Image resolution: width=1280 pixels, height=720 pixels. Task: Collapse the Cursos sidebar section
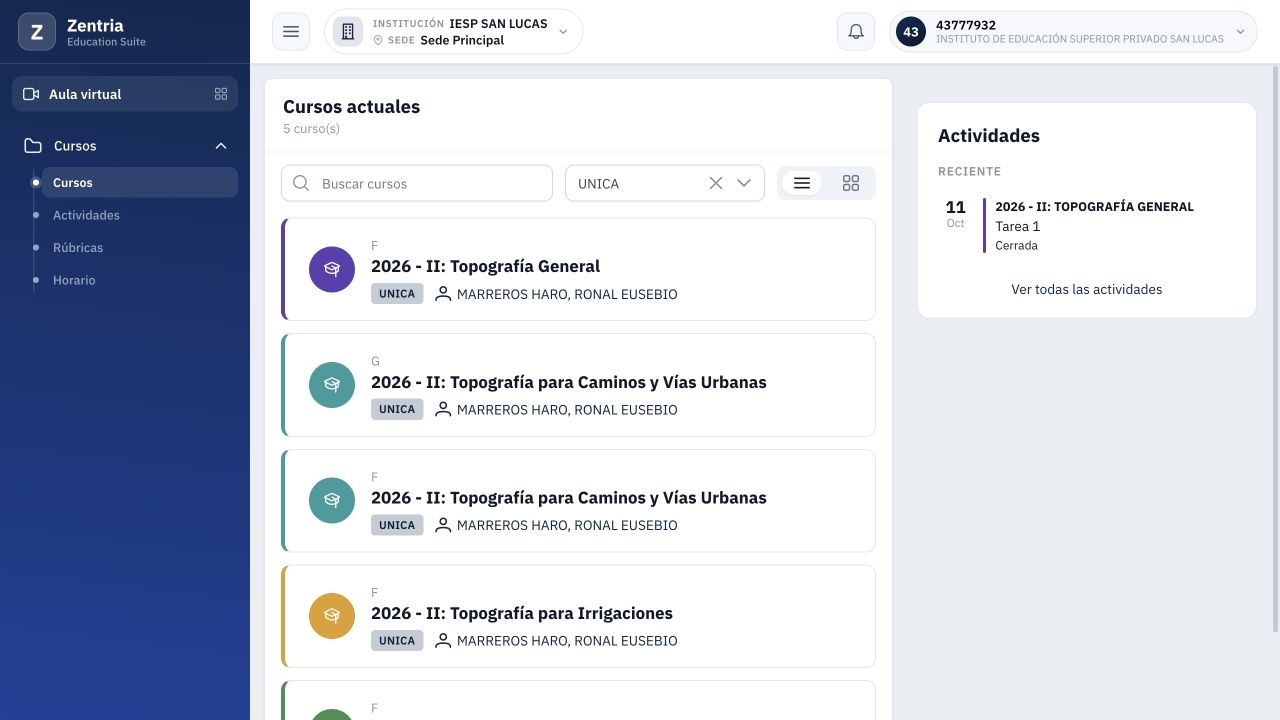point(221,146)
